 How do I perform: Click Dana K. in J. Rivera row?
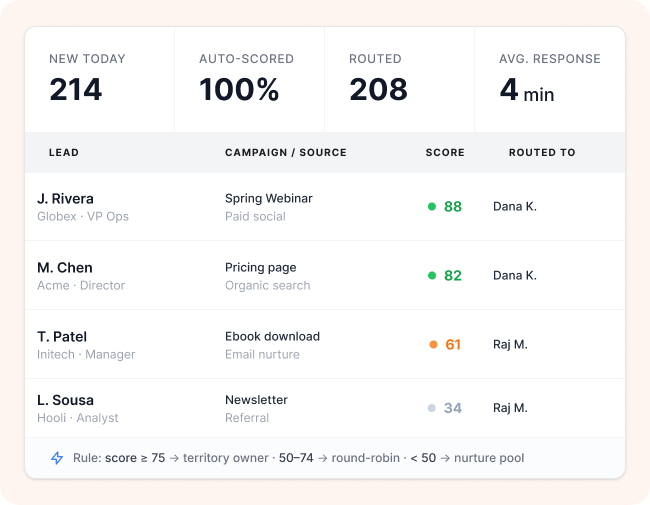click(x=515, y=206)
